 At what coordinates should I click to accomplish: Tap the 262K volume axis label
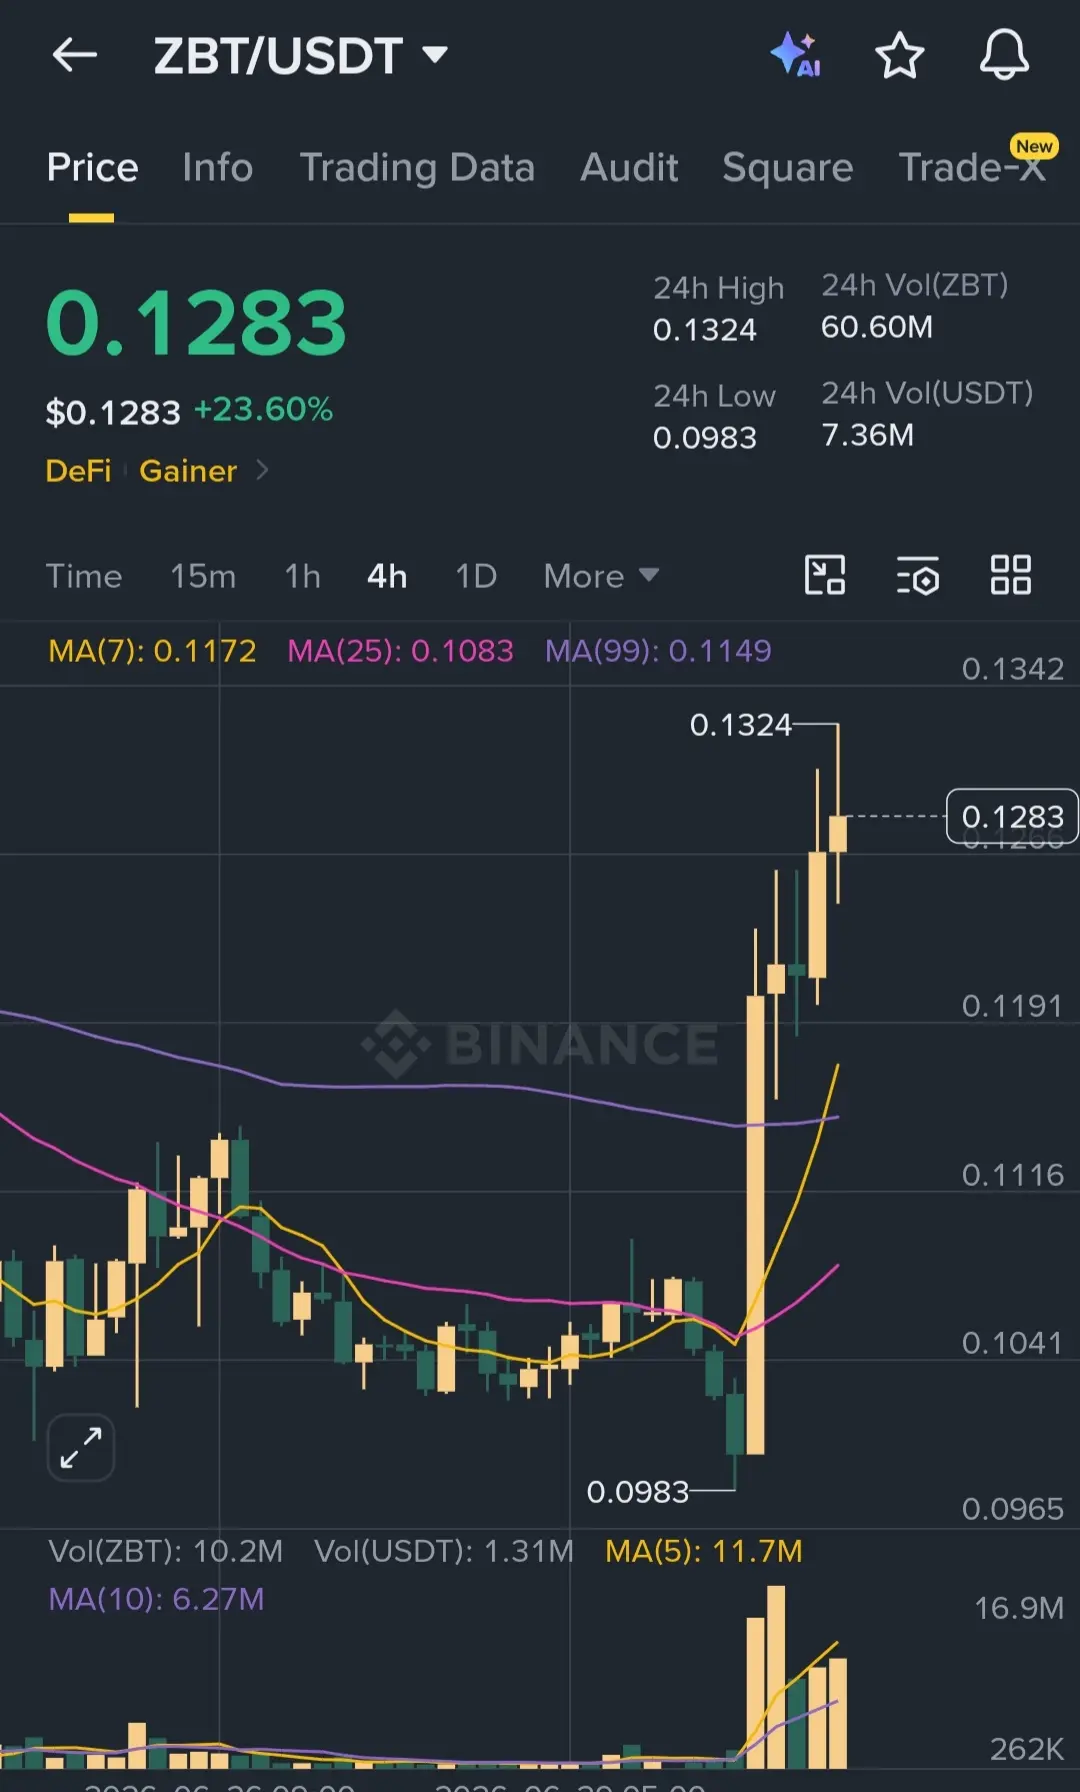click(x=1026, y=1749)
